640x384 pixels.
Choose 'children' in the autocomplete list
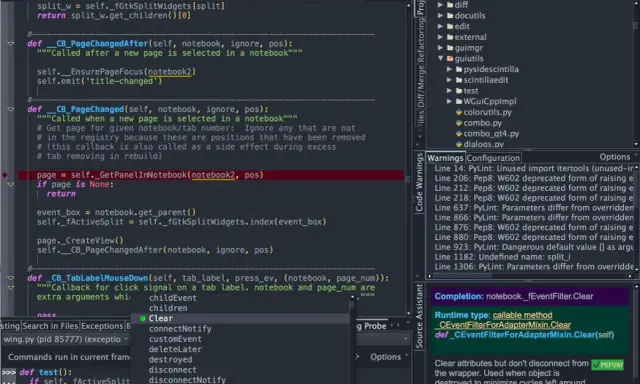click(168, 308)
